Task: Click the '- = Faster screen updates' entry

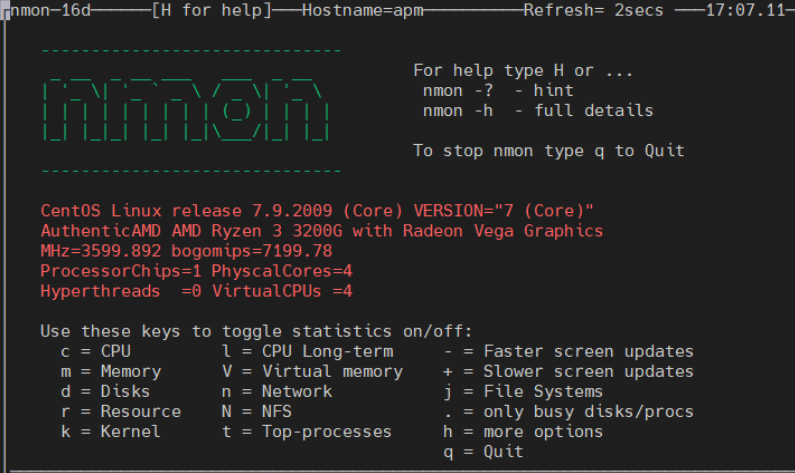Action: point(568,351)
